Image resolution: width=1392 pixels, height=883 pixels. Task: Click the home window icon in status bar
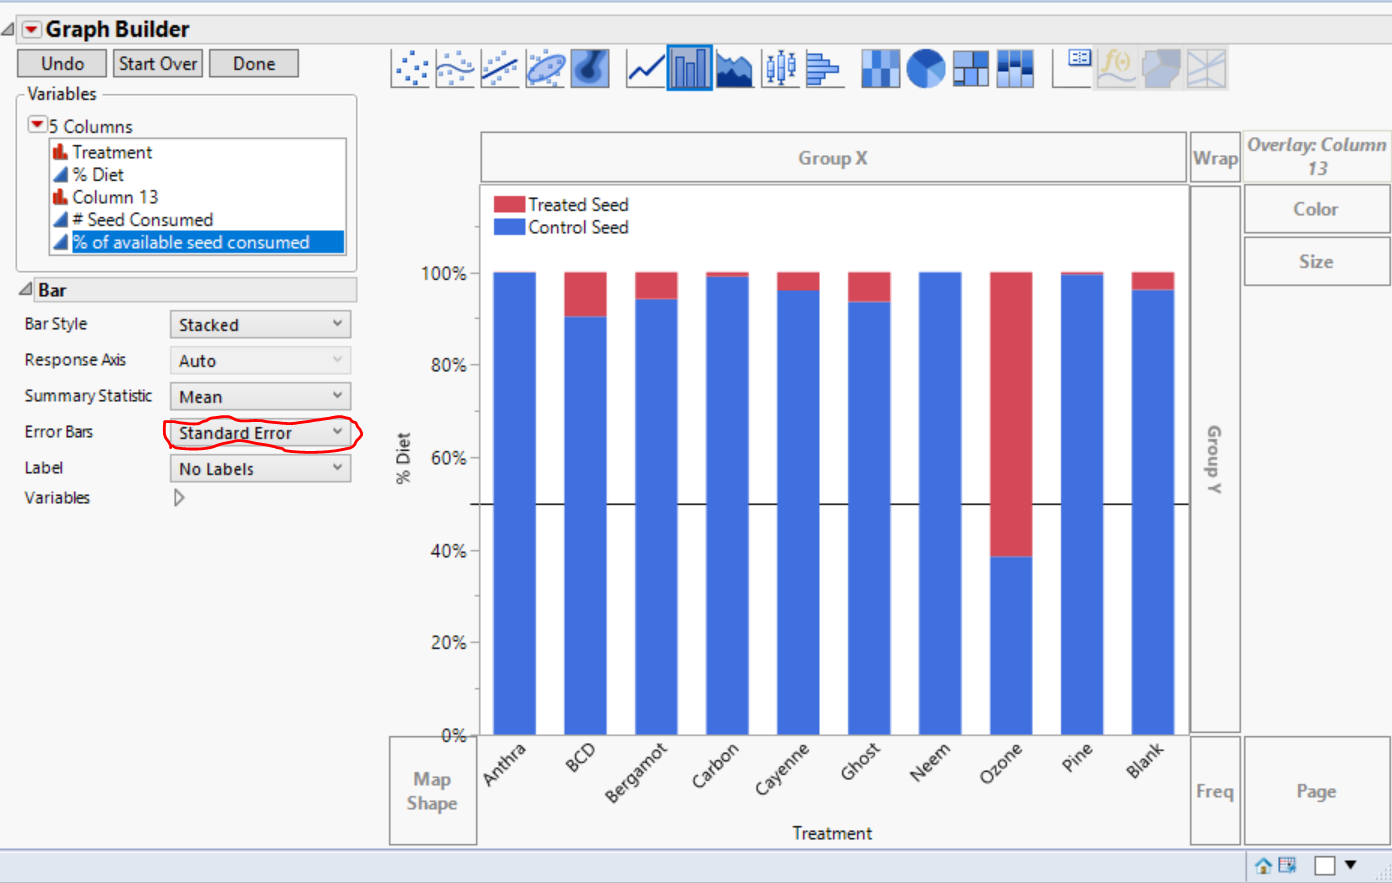point(1263,866)
